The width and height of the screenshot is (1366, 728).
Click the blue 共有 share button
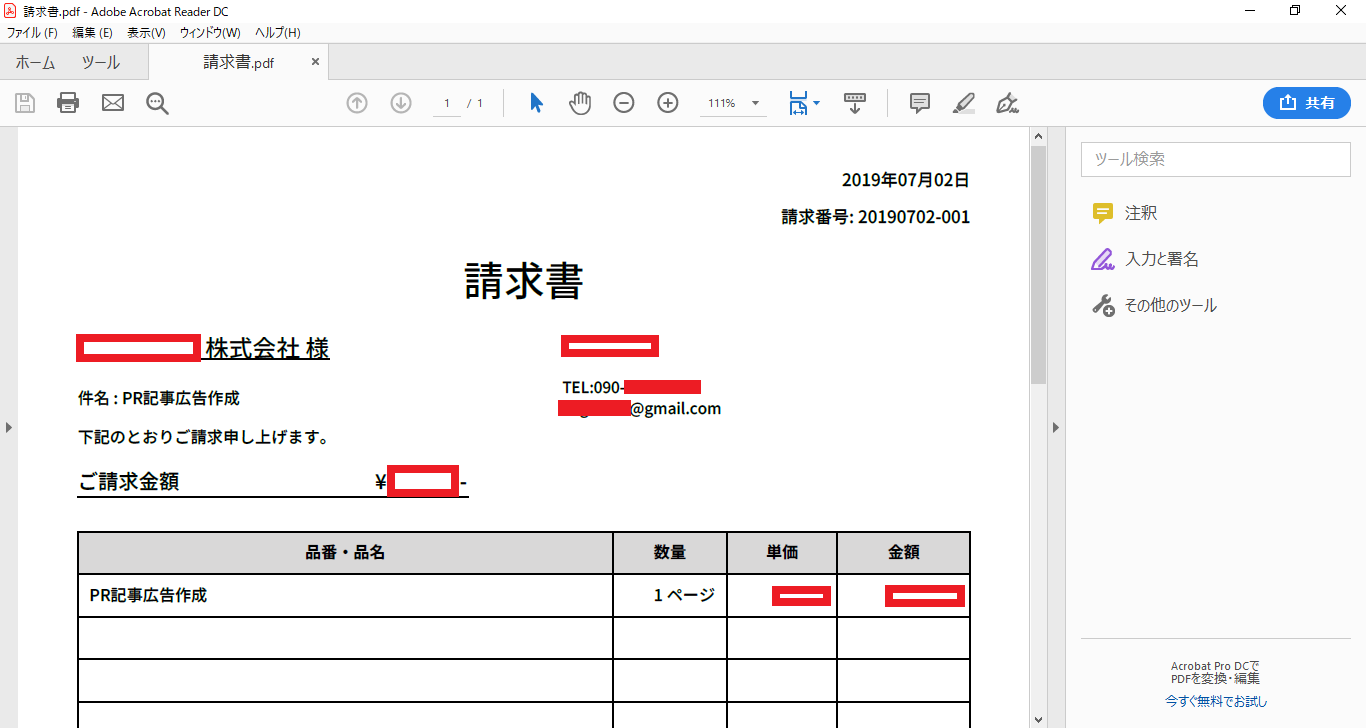(1306, 103)
